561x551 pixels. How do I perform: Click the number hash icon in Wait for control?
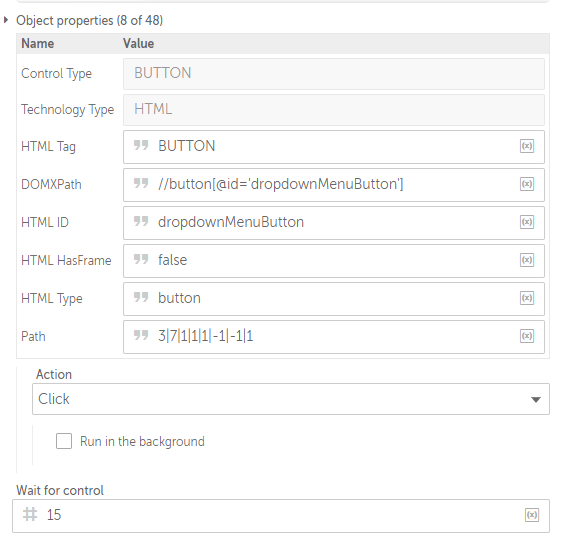point(30,515)
